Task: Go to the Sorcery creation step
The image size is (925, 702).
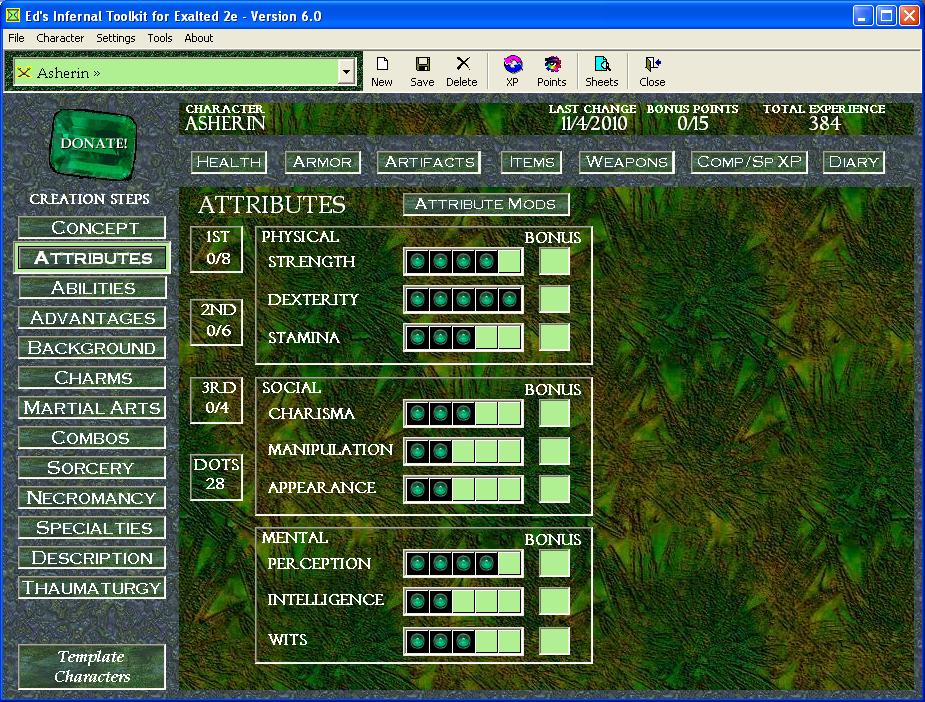Action: pos(92,468)
